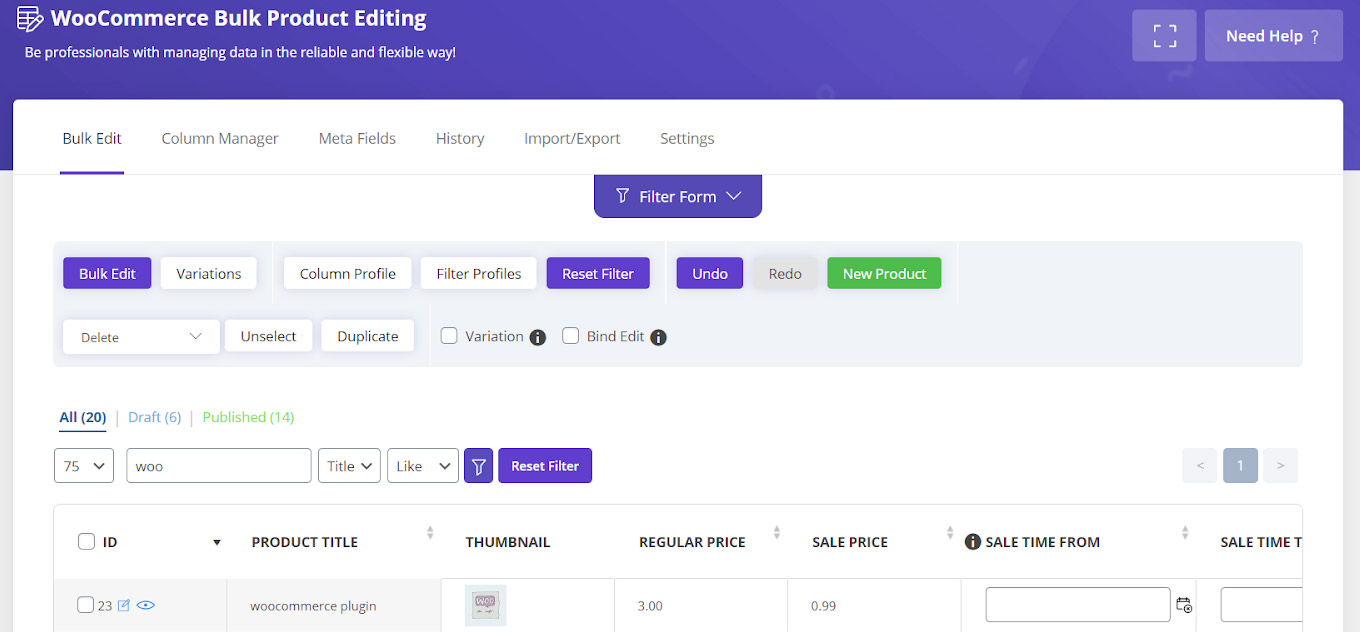Image resolution: width=1360 pixels, height=632 pixels.
Task: Click the funnel filter icon beside Like dropdown
Action: pos(478,466)
